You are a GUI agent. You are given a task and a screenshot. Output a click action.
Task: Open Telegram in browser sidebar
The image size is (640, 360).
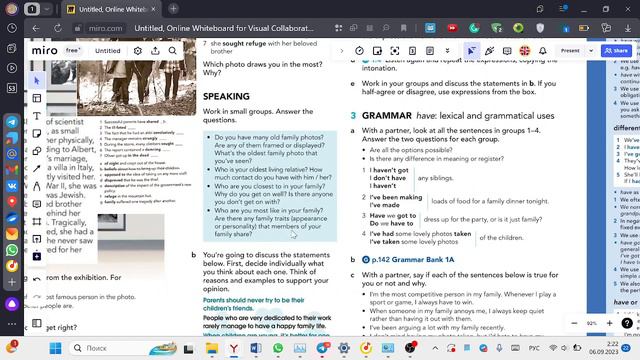pyautogui.click(x=12, y=122)
